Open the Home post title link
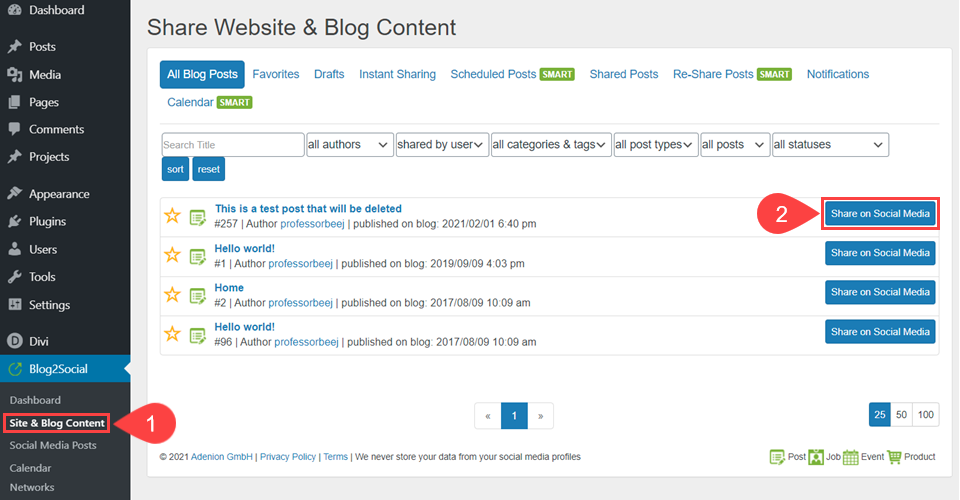This screenshot has height=500, width=960. pos(229,288)
